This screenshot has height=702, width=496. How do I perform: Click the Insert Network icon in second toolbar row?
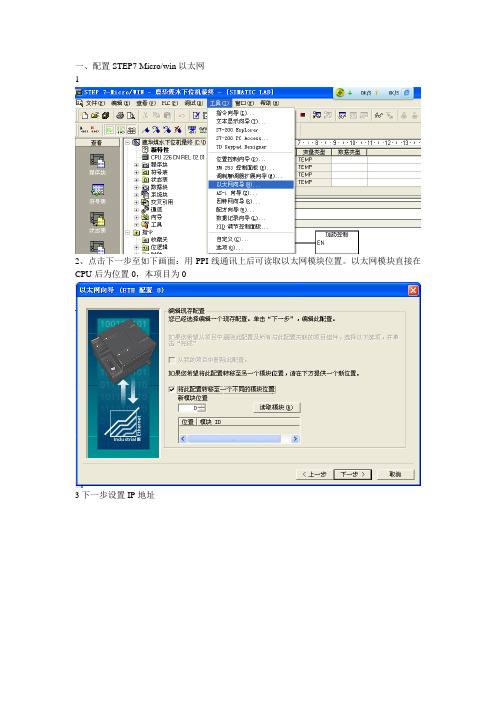[84, 130]
